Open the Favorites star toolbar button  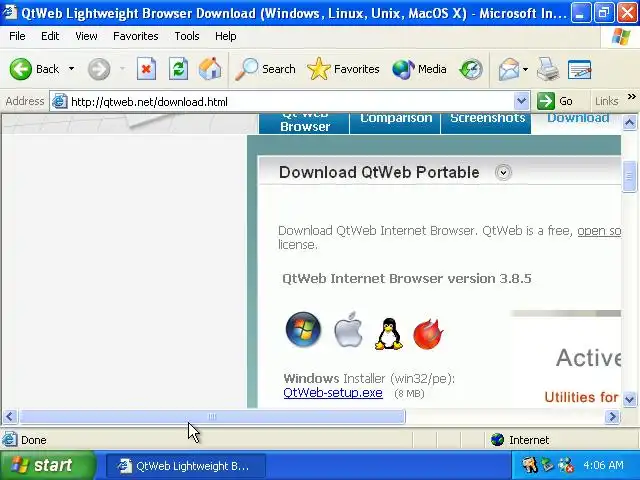[343, 69]
